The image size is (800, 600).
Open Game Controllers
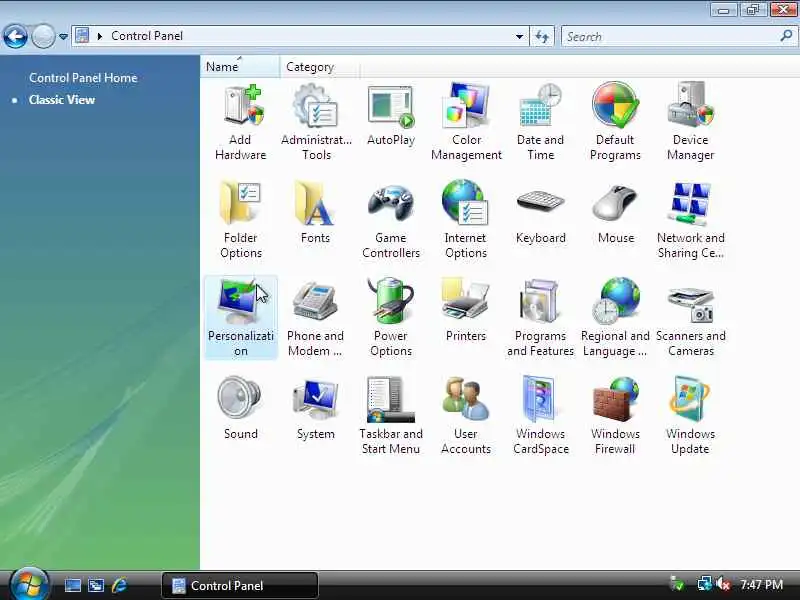[x=391, y=219]
